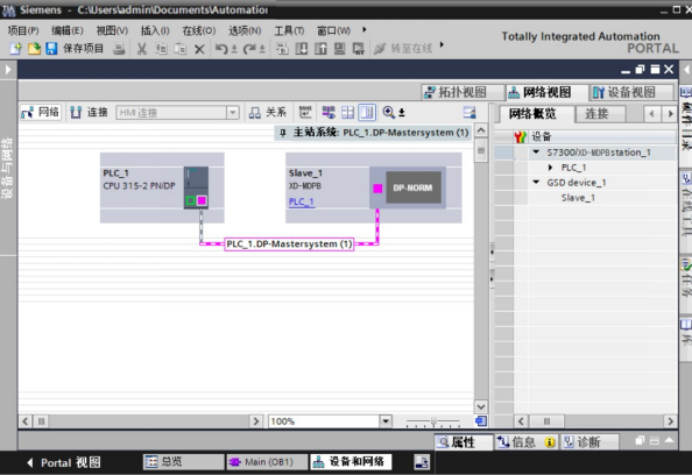
Task: Delete selection with the X icon
Action: tap(199, 49)
